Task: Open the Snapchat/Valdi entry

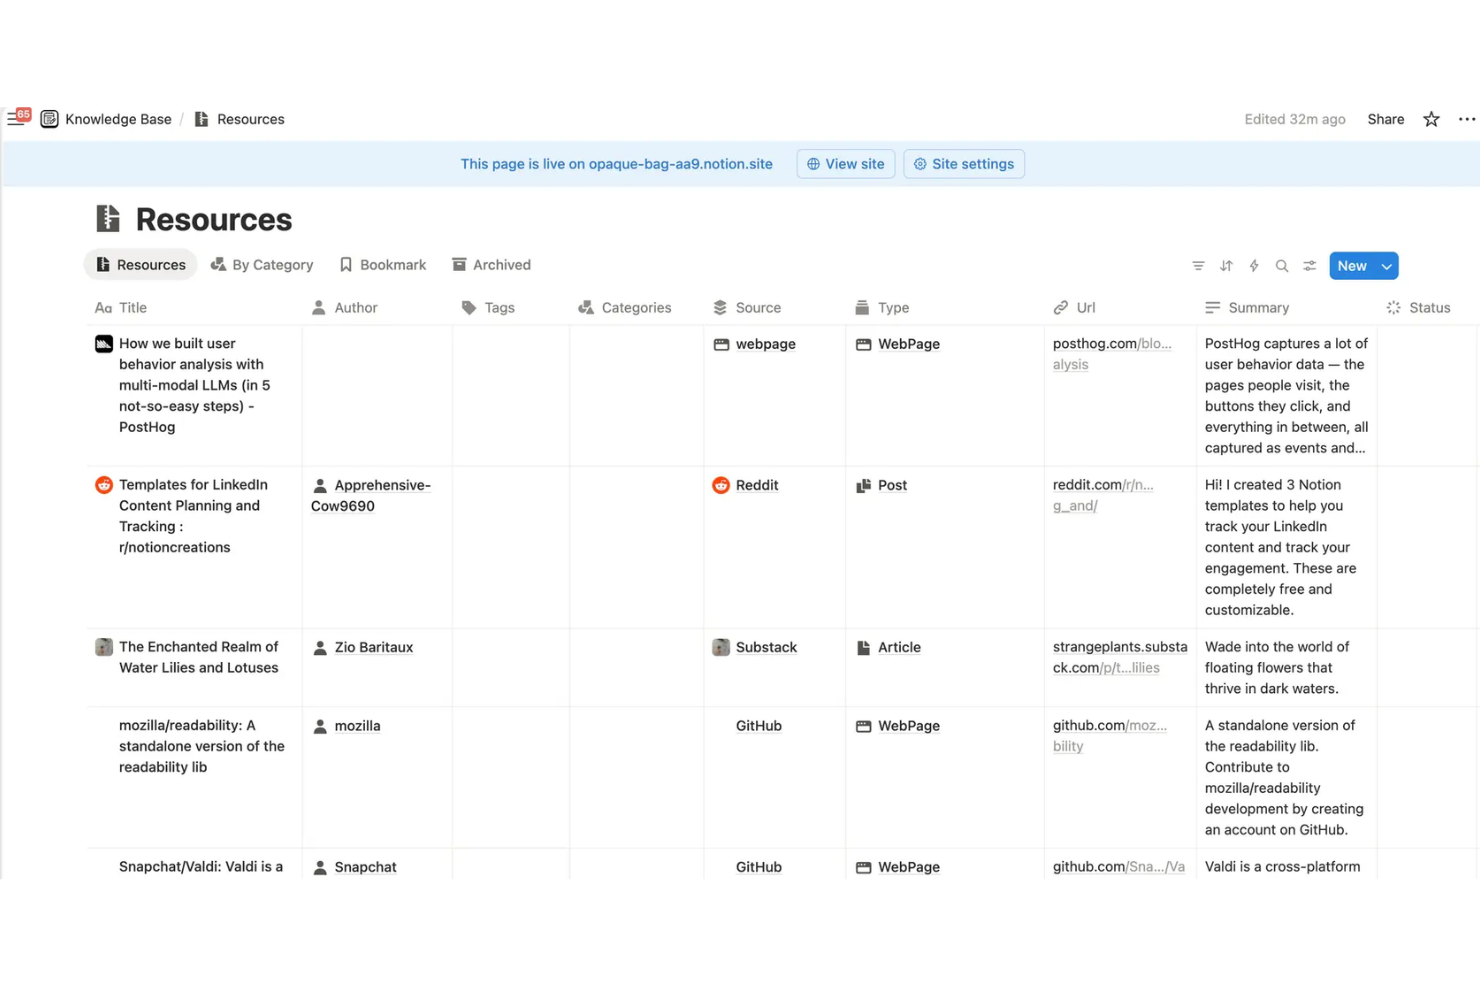Action: point(200,866)
